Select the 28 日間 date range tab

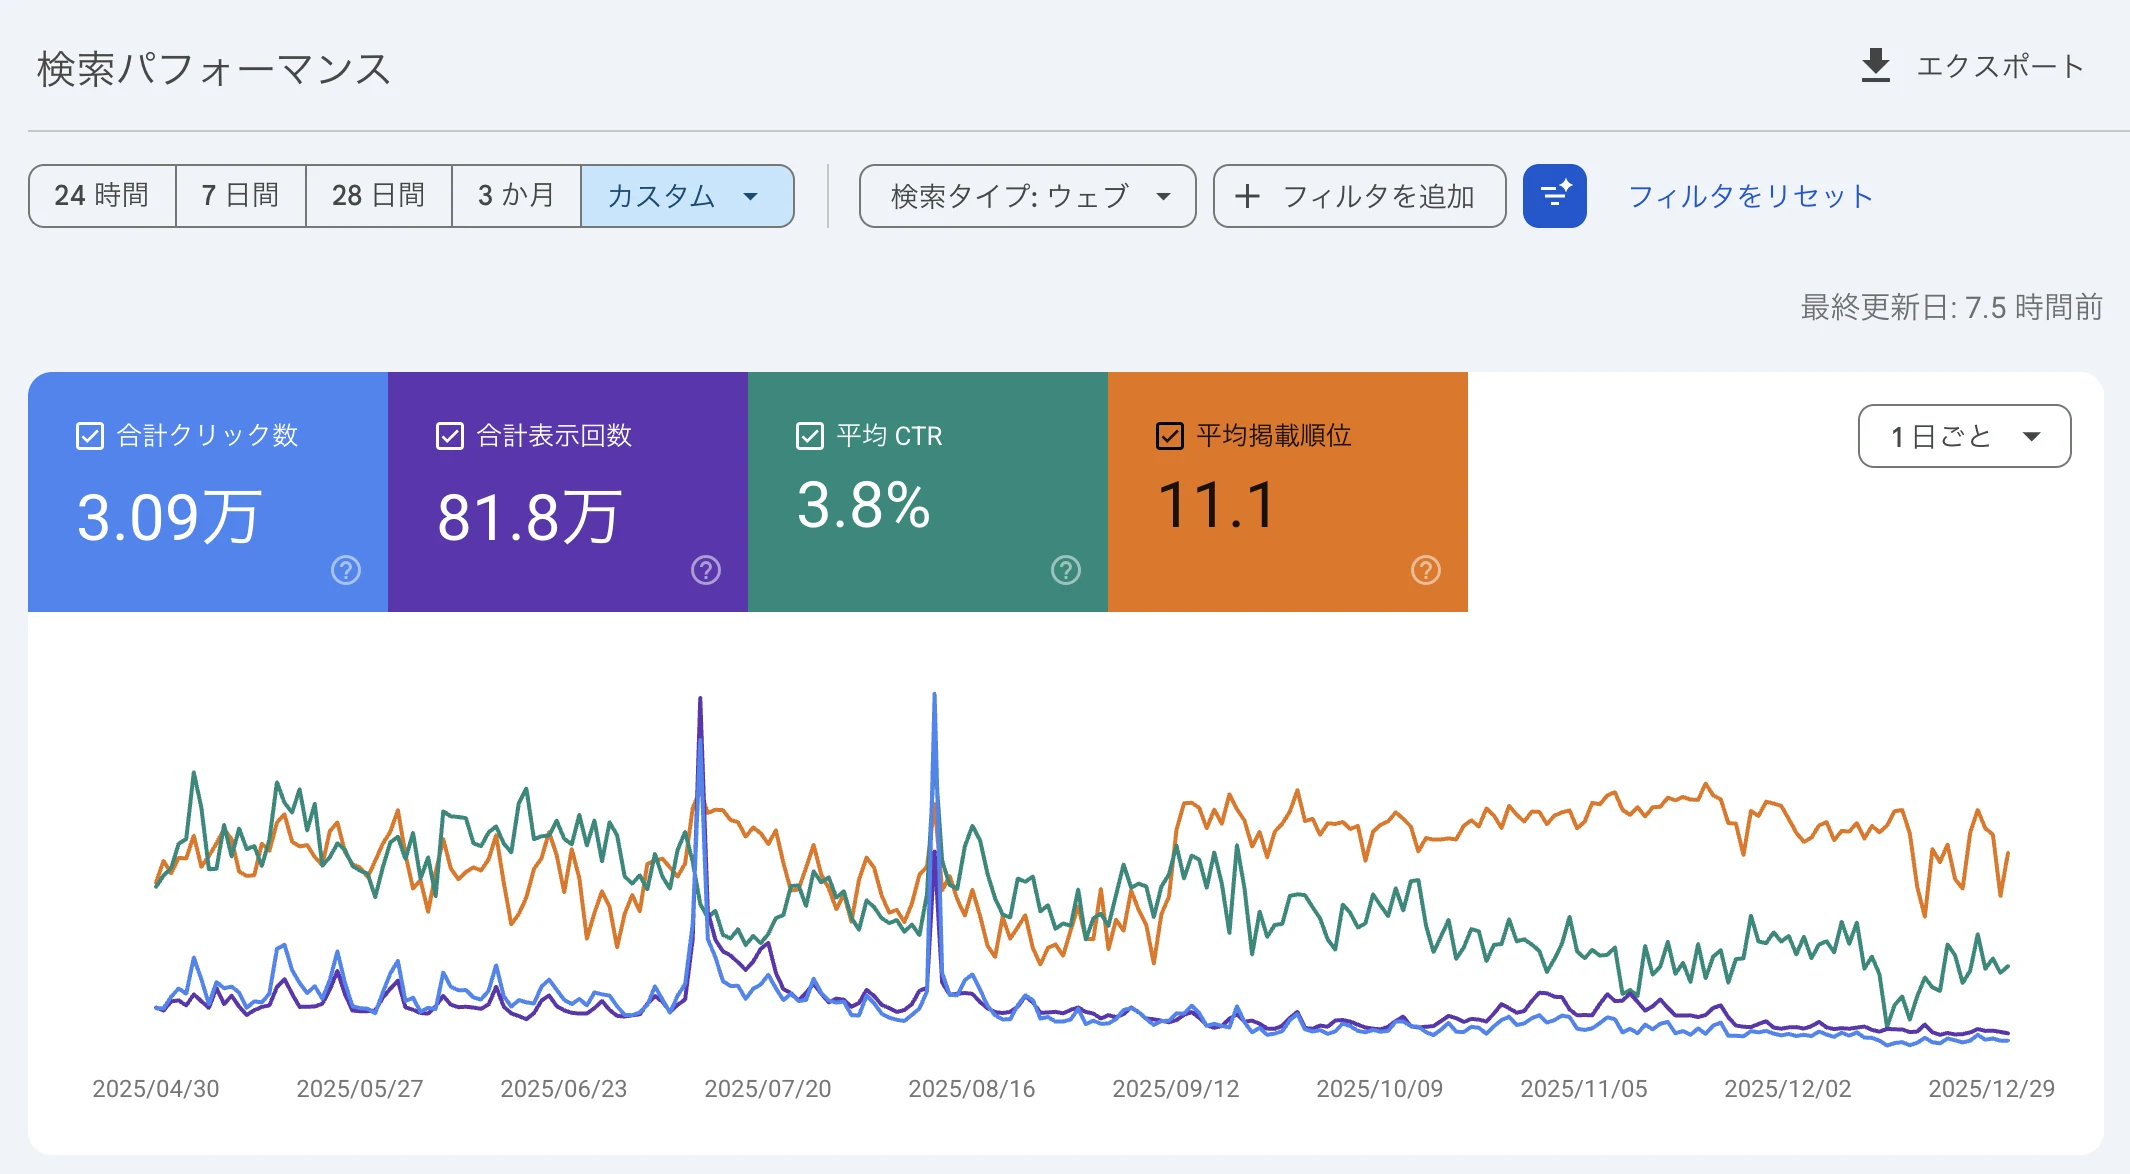[379, 195]
